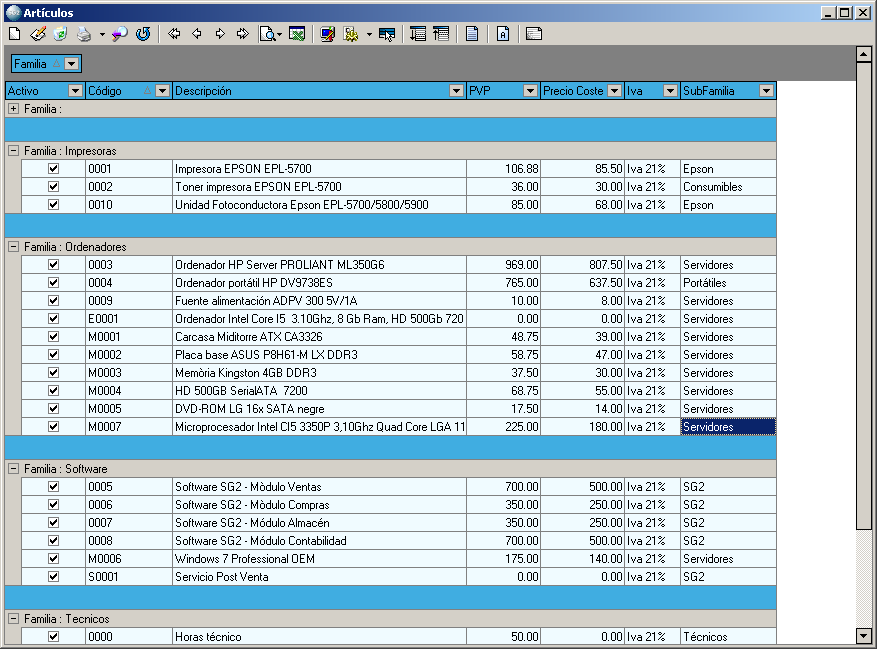877x649 pixels.
Task: Click the print preview magnifier page icon
Action: (x=268, y=34)
